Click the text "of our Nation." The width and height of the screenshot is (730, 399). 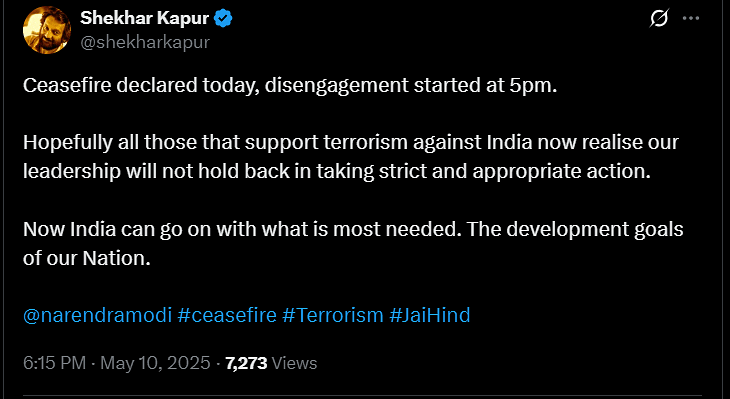[x=87, y=258]
